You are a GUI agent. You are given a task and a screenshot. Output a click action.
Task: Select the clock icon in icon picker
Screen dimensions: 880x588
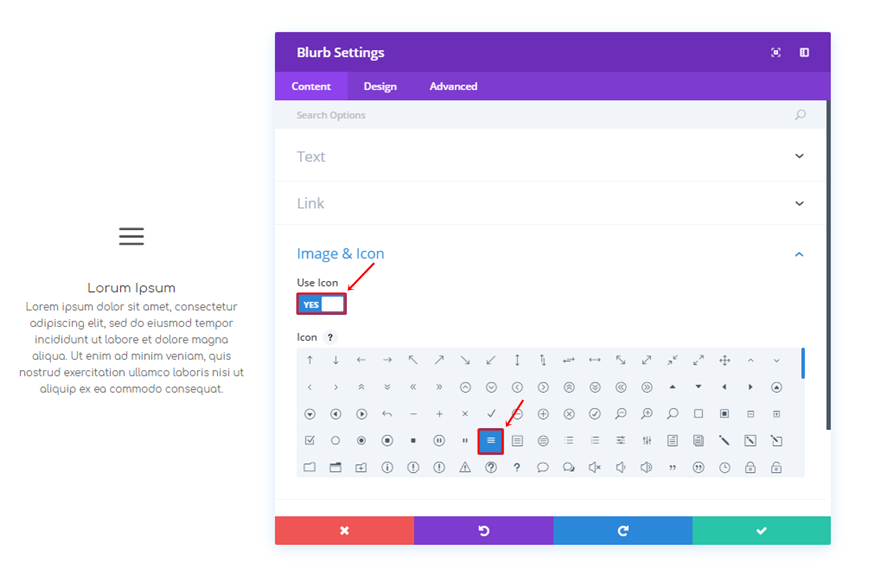coord(724,467)
